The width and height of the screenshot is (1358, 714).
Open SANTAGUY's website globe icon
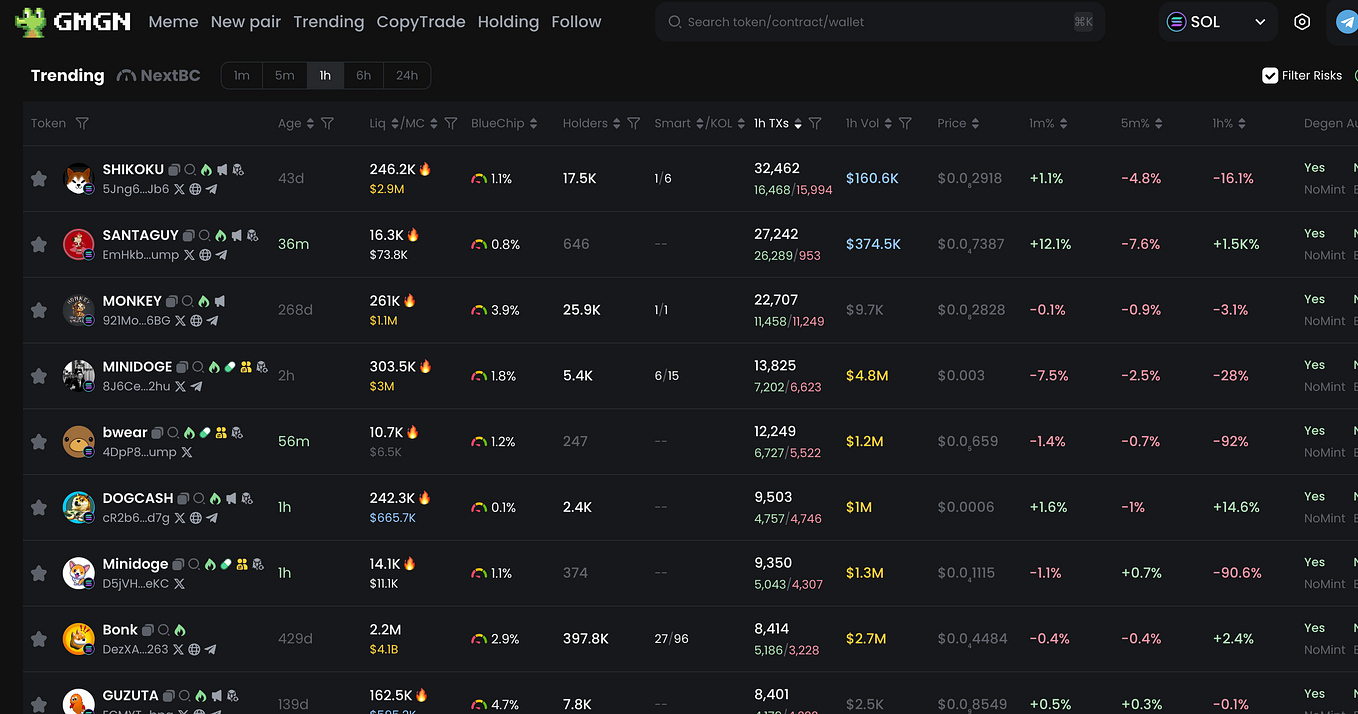coord(204,255)
